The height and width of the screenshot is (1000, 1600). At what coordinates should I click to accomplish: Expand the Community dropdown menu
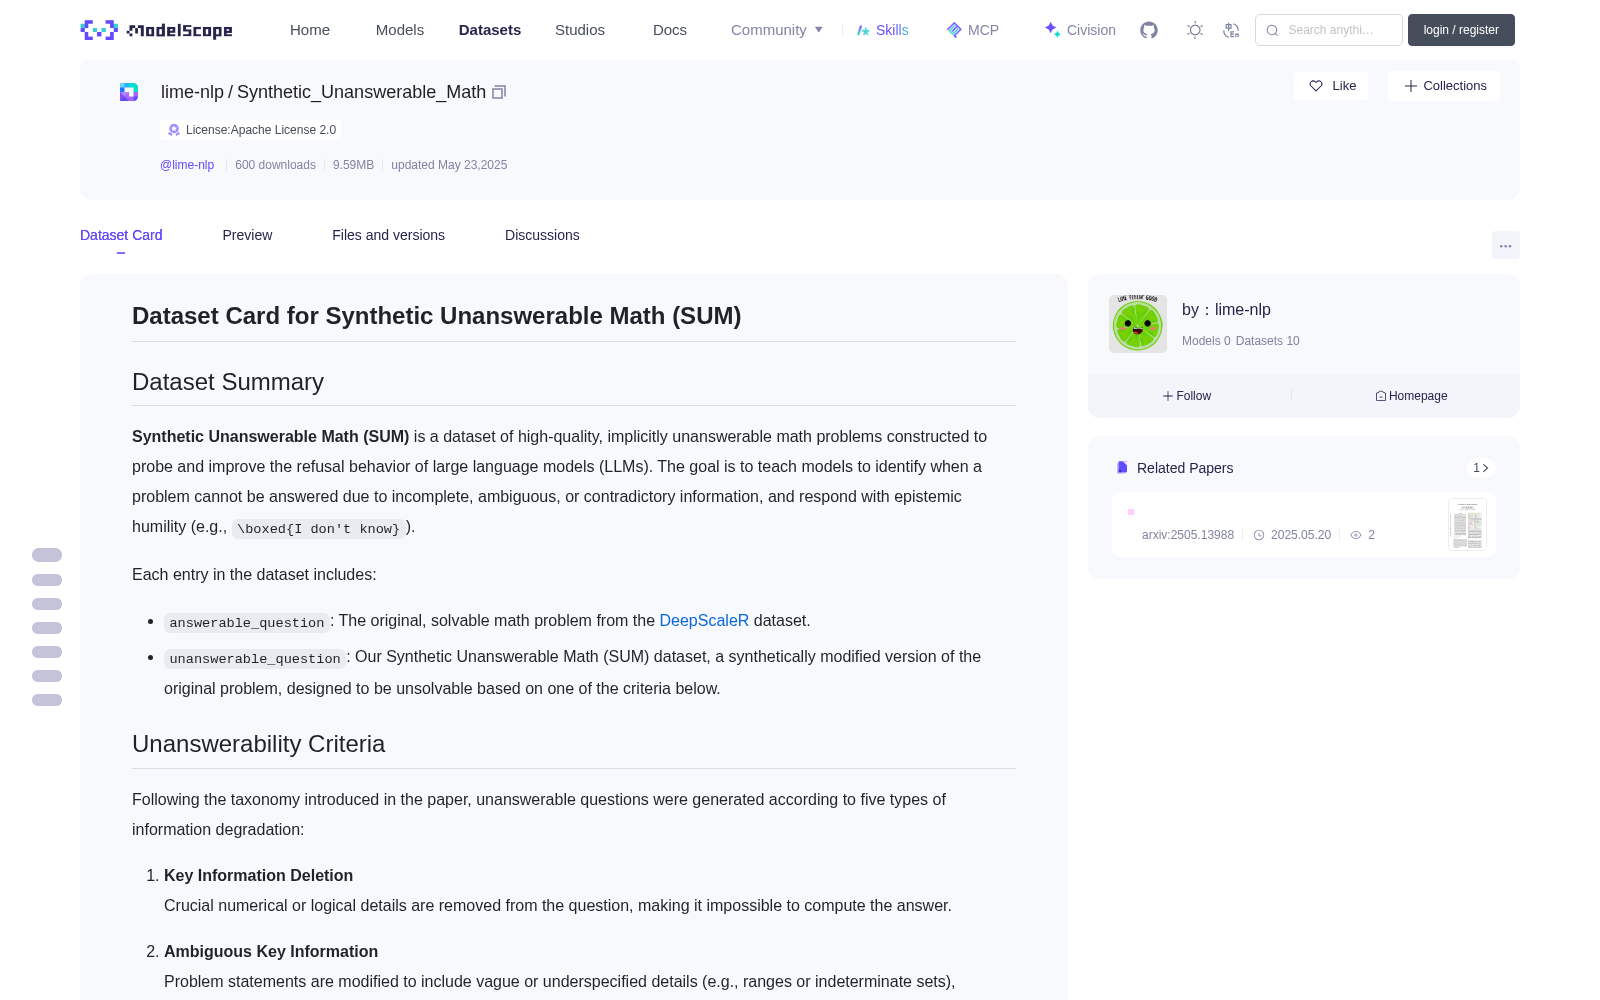click(777, 30)
